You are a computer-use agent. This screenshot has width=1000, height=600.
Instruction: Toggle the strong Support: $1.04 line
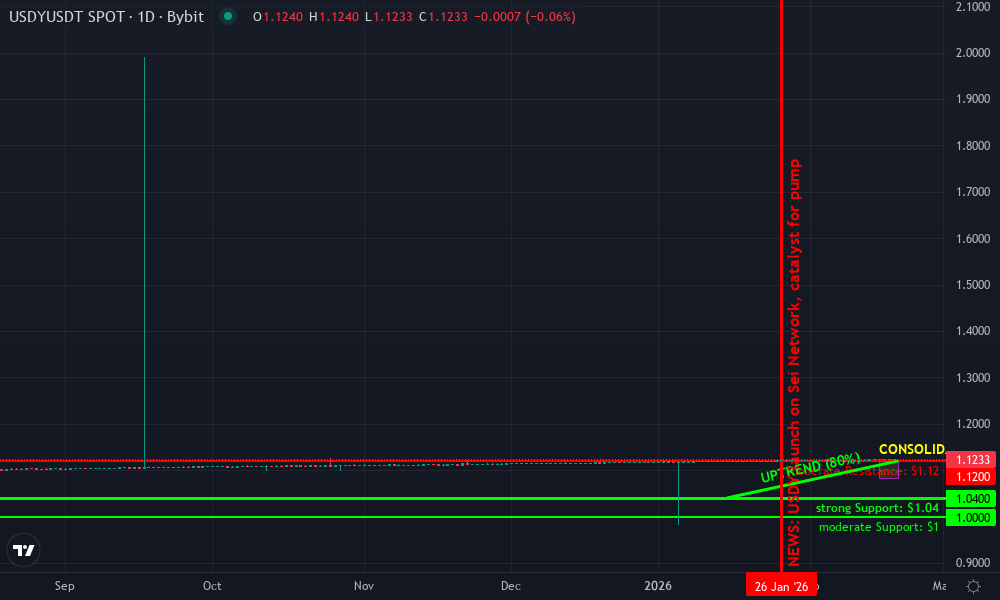878,508
